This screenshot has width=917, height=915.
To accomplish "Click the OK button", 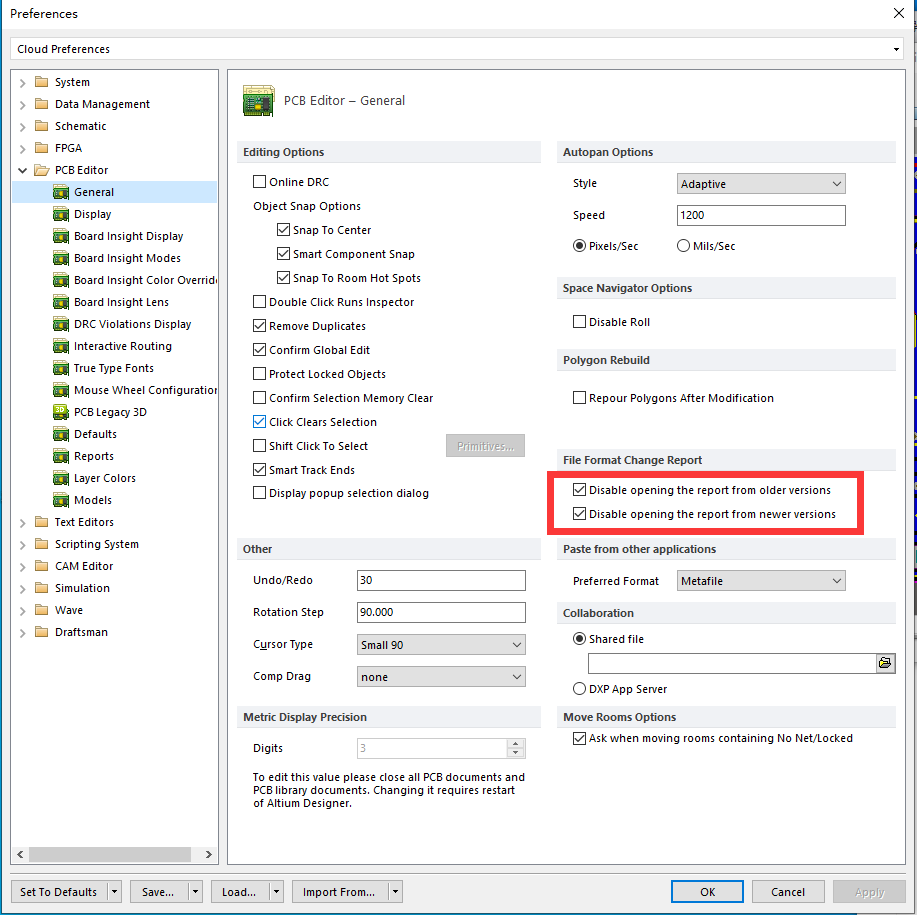I will [707, 892].
